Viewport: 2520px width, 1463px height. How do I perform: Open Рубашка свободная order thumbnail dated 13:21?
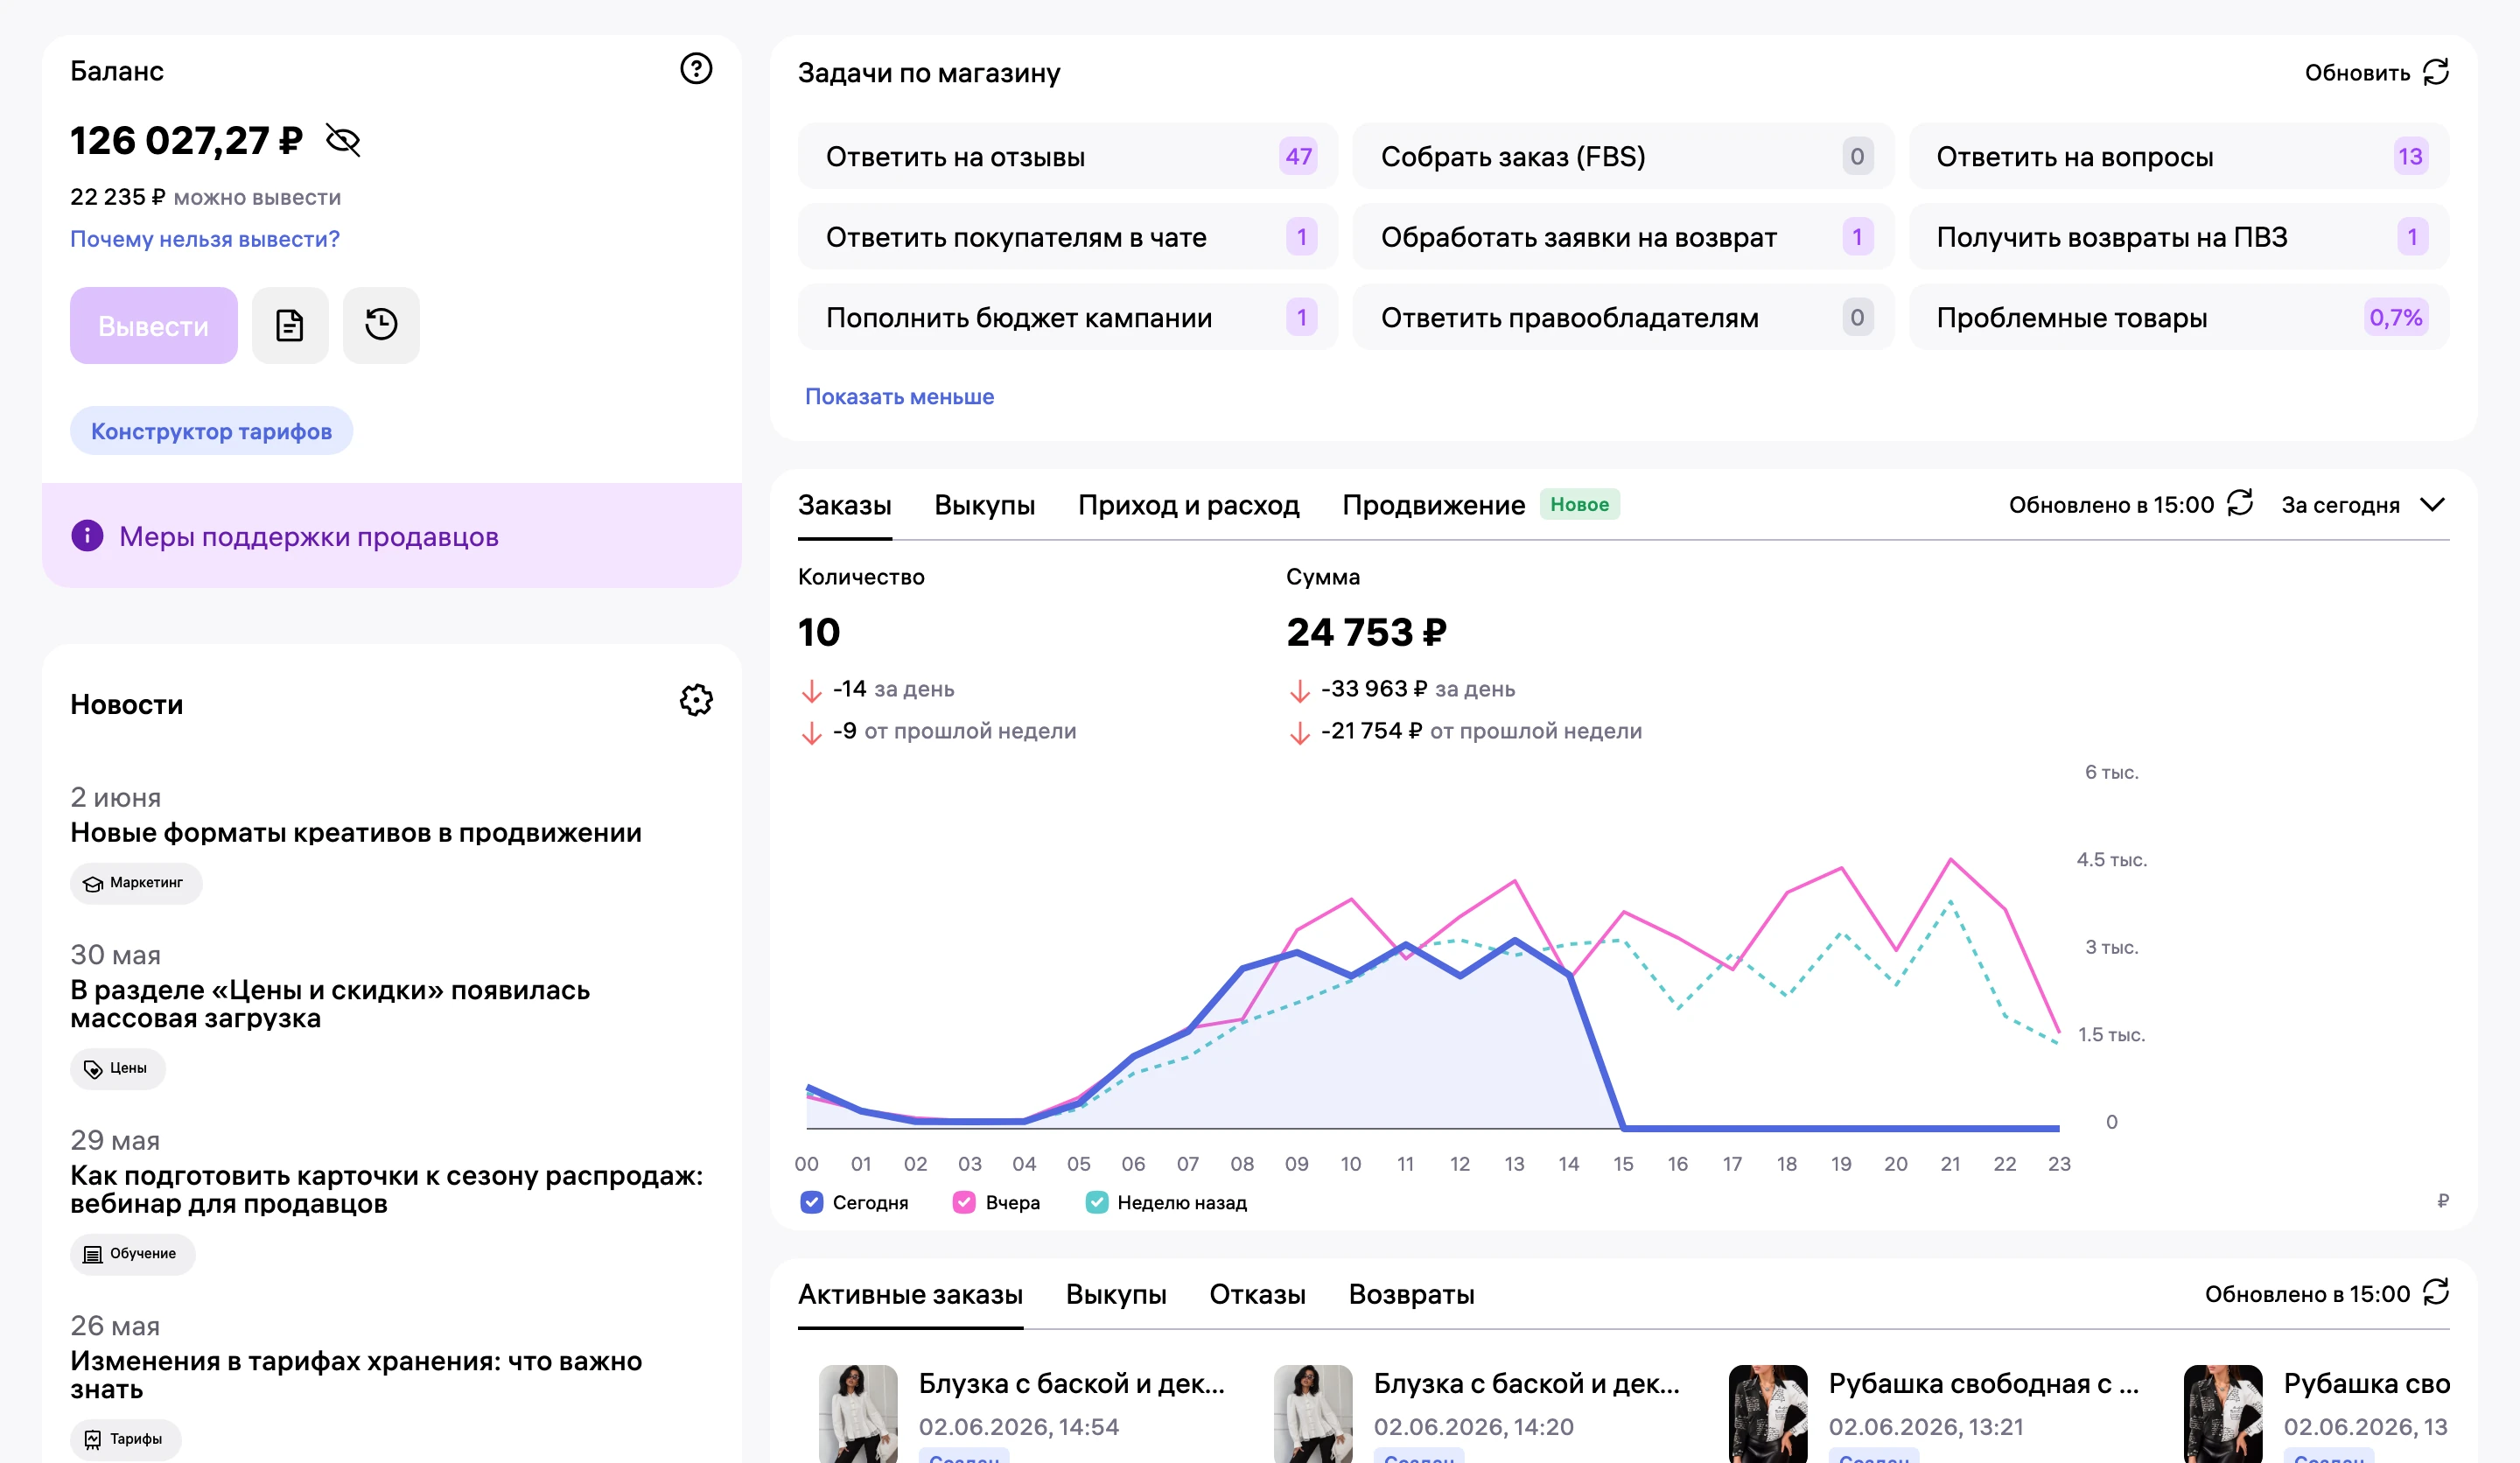[x=1767, y=1414]
